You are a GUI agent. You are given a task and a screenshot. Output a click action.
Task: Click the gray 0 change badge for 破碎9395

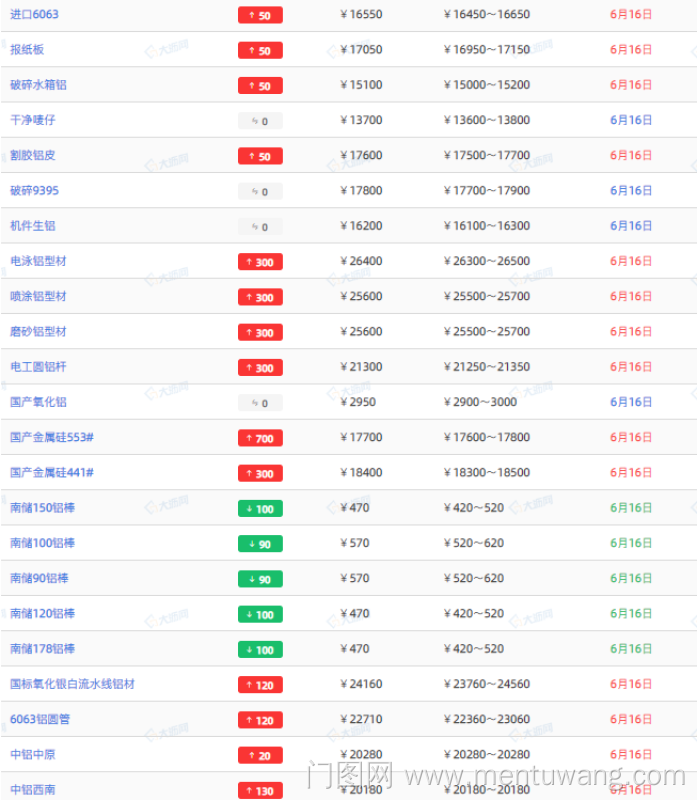(x=260, y=191)
